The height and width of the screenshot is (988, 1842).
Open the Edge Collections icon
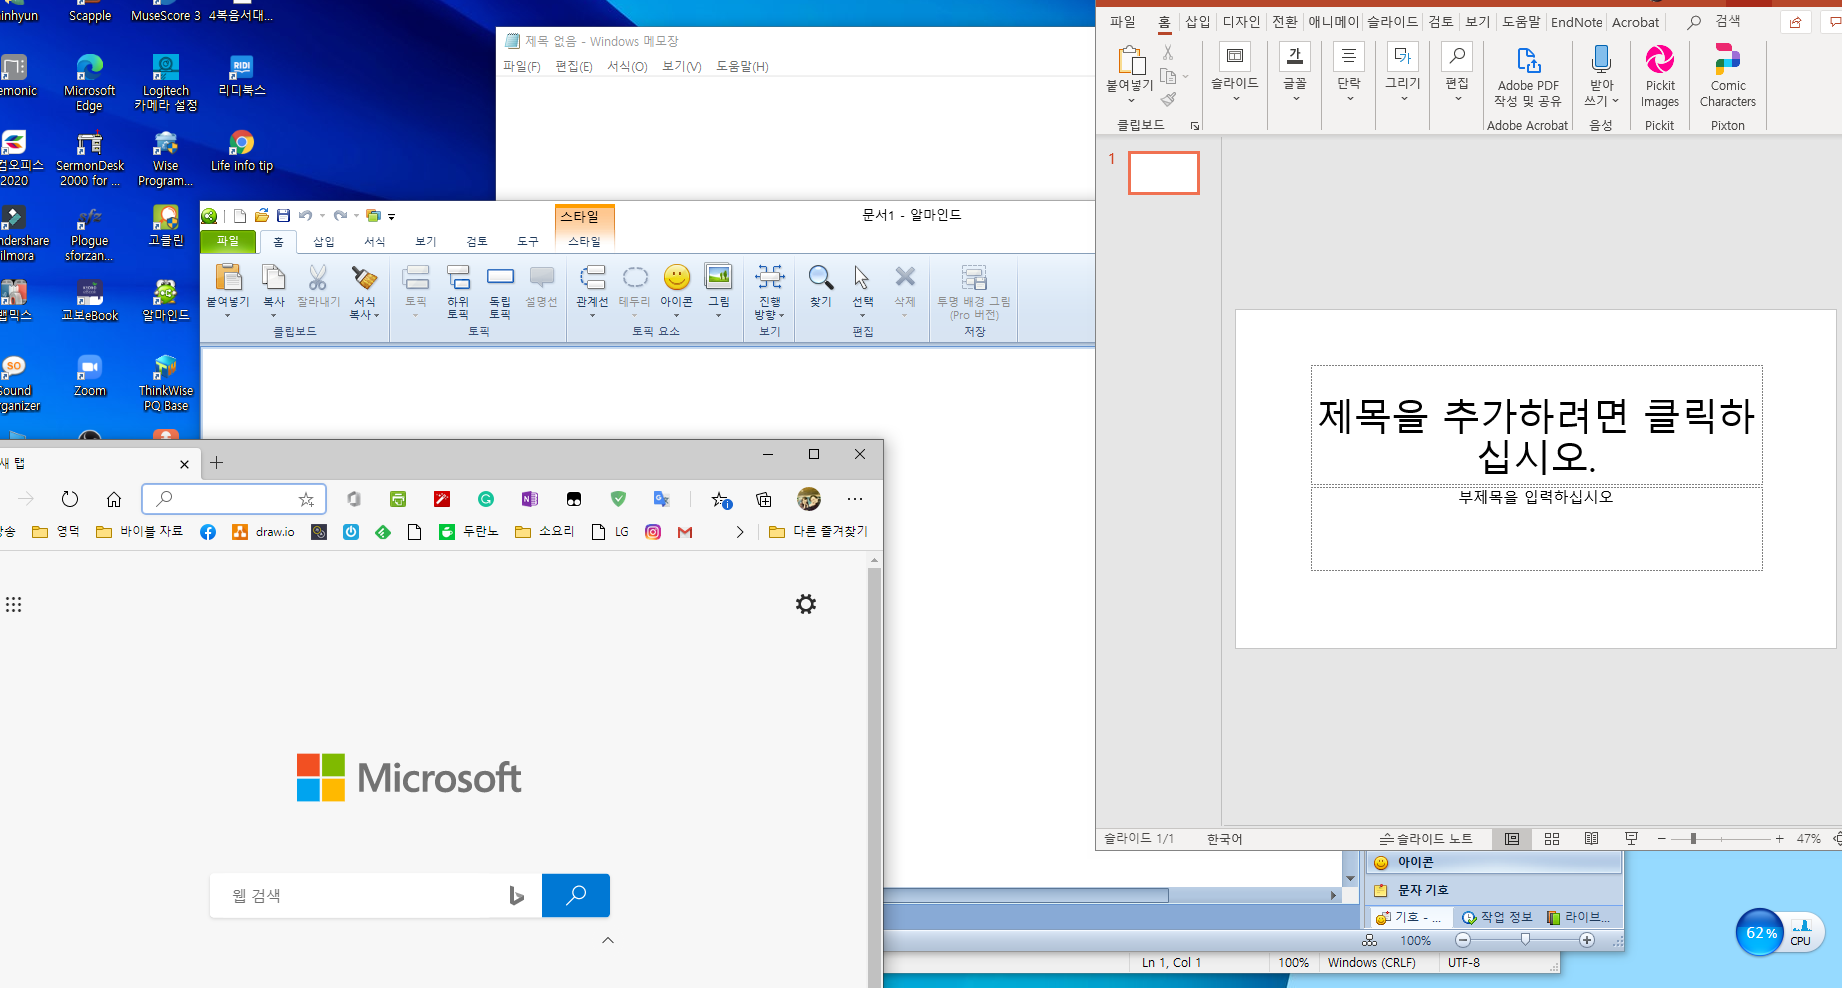click(x=764, y=499)
